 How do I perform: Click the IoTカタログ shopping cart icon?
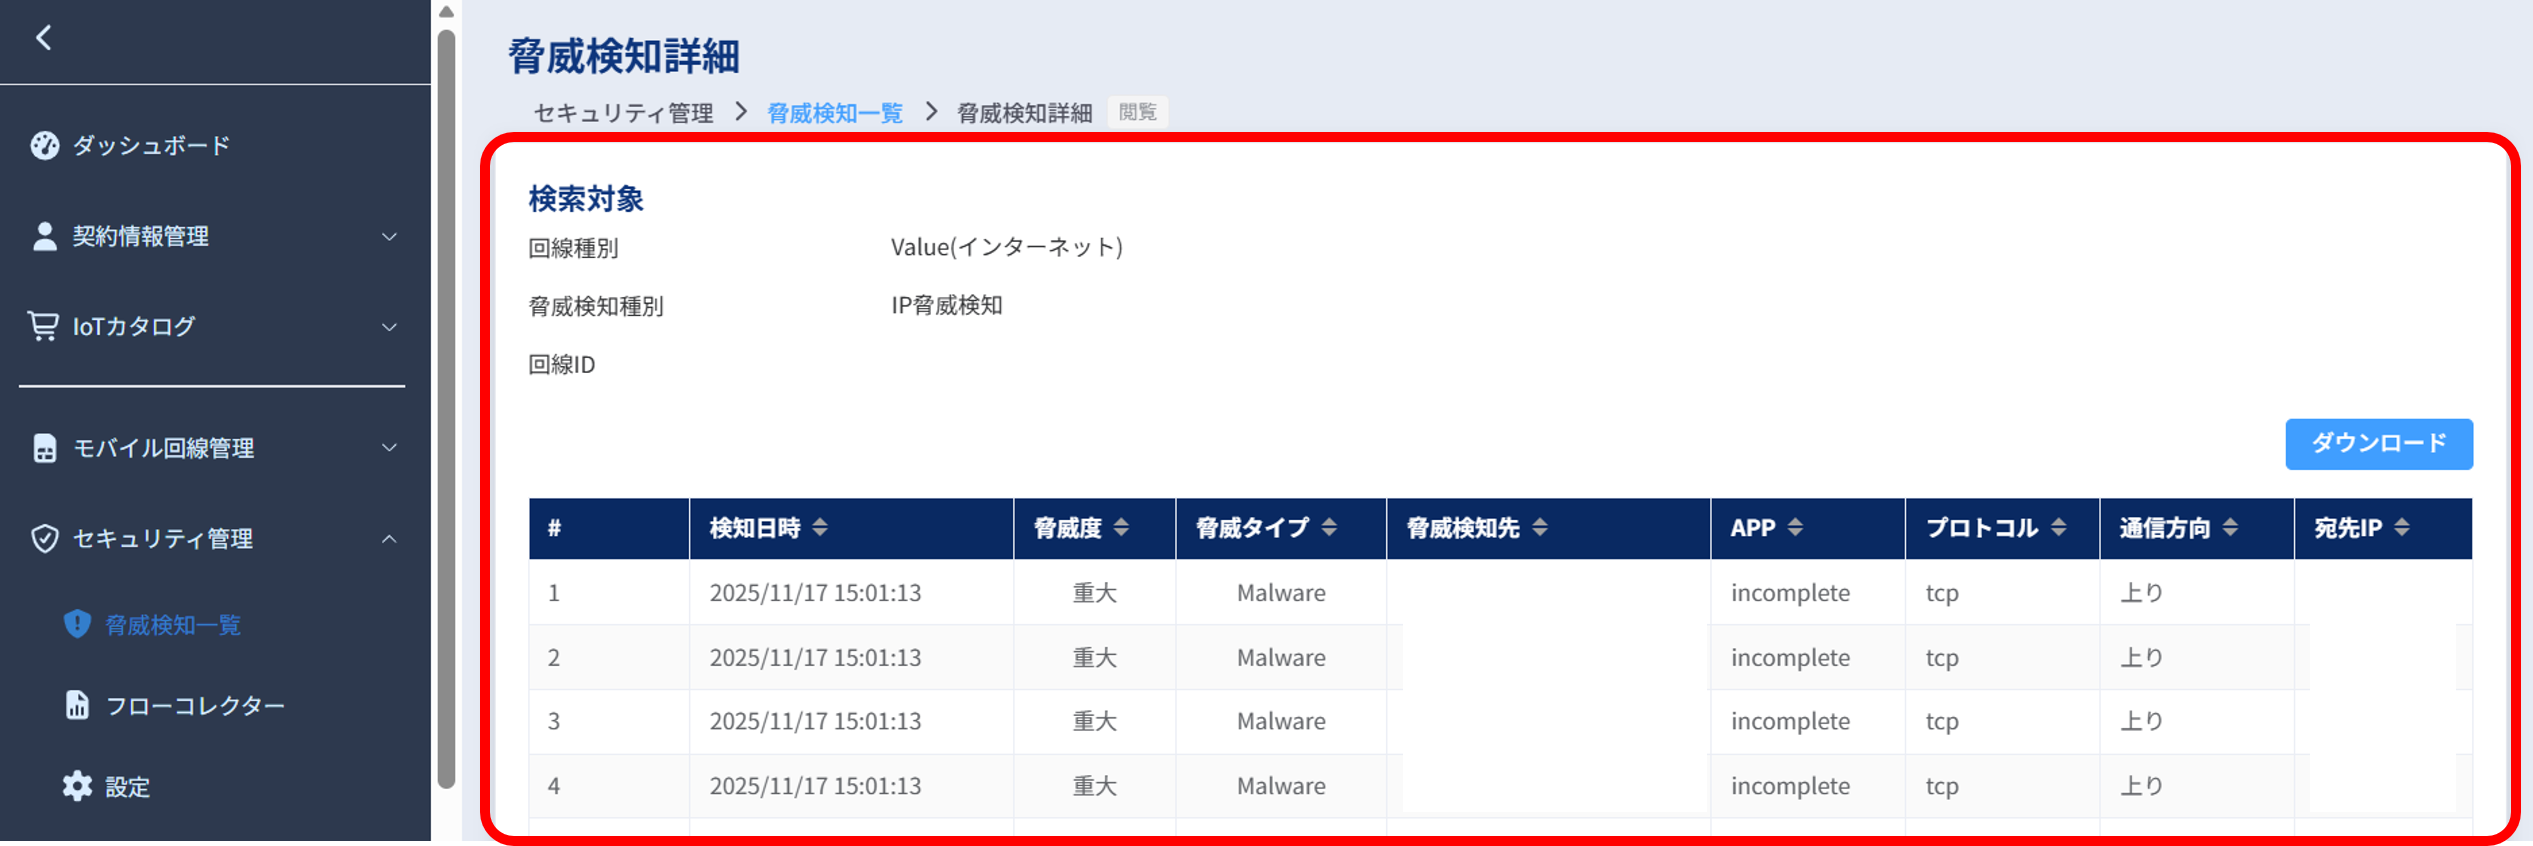click(x=43, y=326)
